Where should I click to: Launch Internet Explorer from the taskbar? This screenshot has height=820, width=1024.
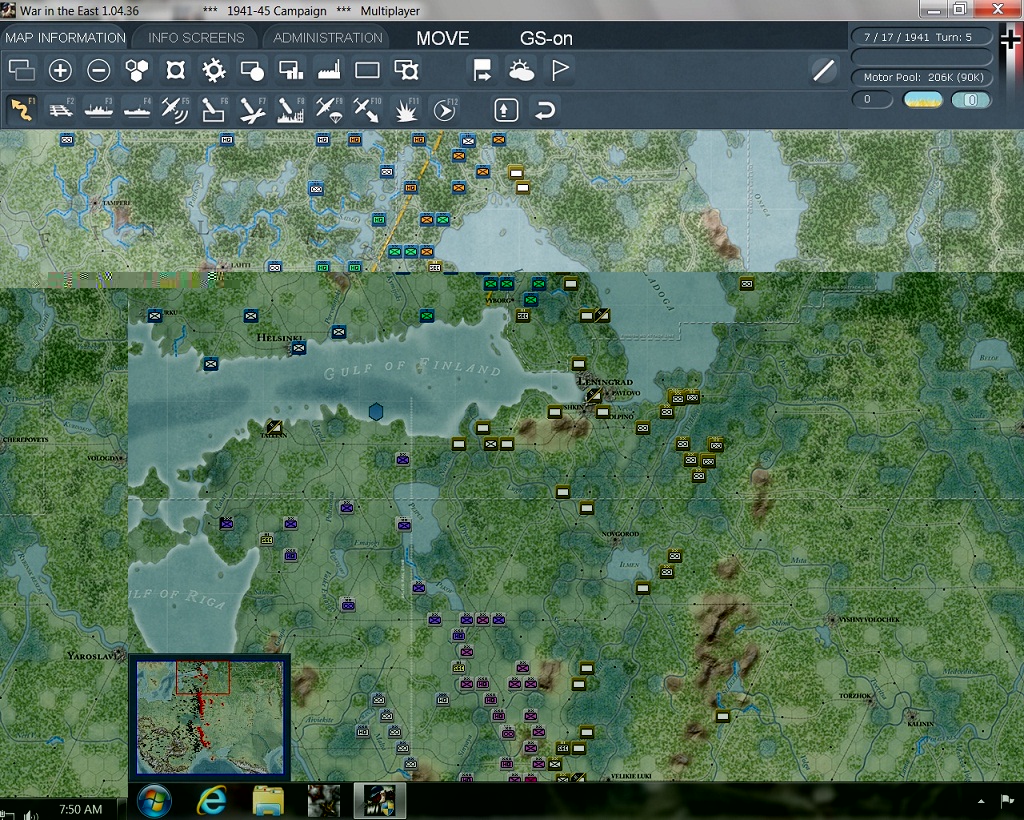(x=212, y=801)
